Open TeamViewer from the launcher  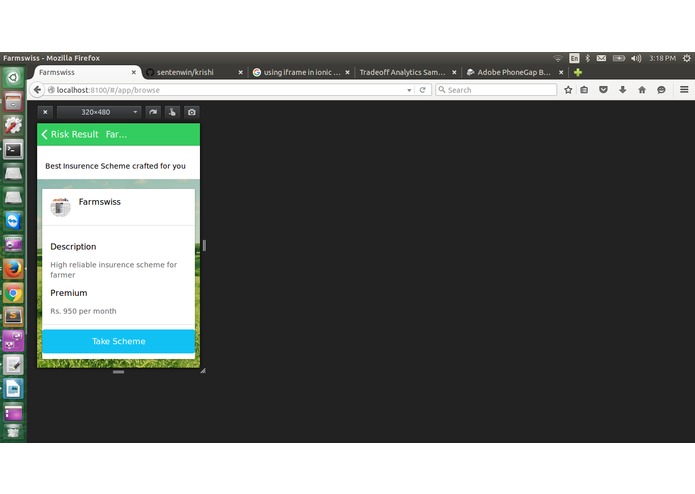(13, 221)
